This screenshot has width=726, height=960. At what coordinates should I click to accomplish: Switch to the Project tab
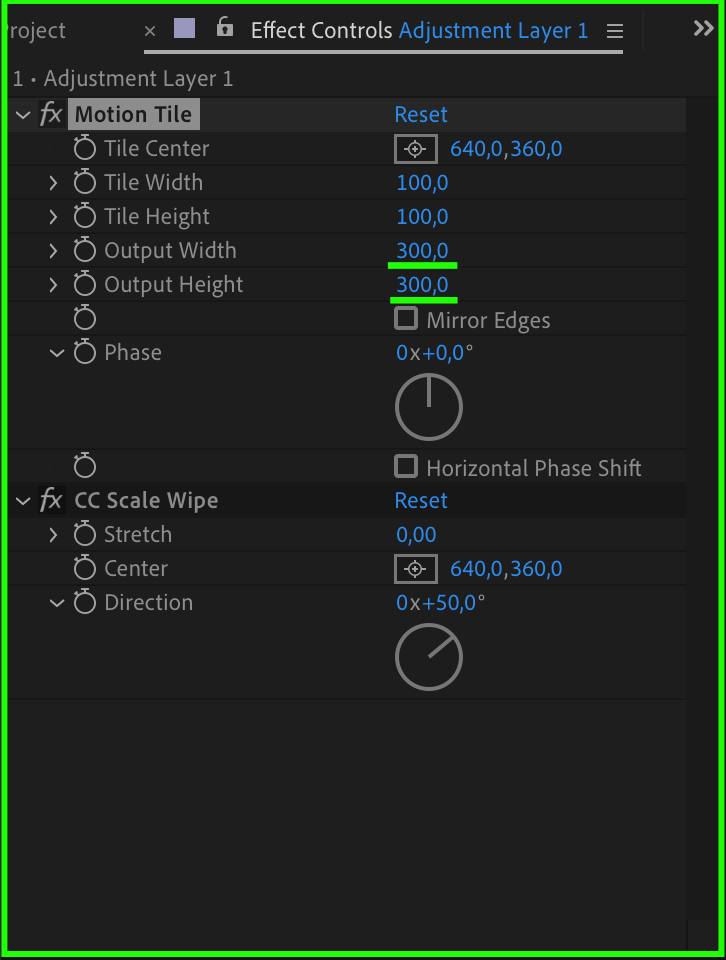[x=34, y=31]
